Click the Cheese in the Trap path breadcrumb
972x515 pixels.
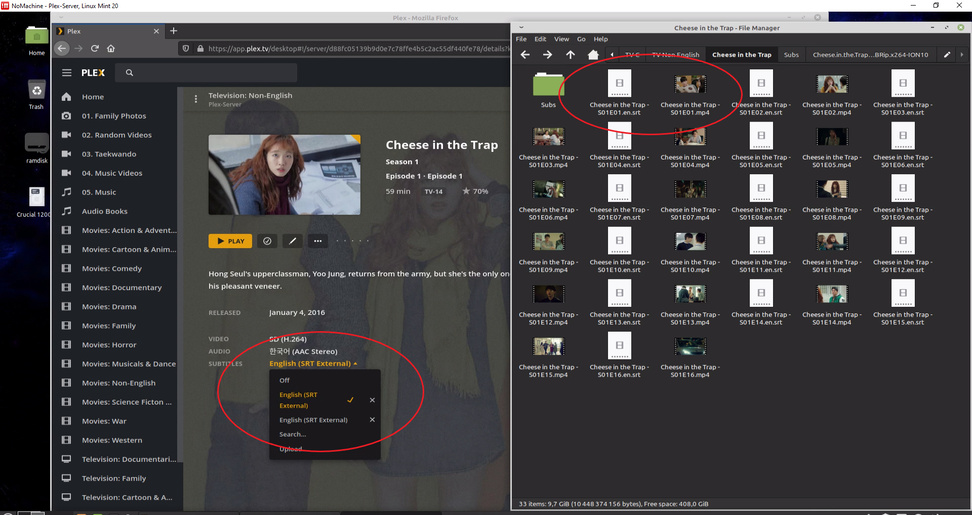pyautogui.click(x=742, y=55)
